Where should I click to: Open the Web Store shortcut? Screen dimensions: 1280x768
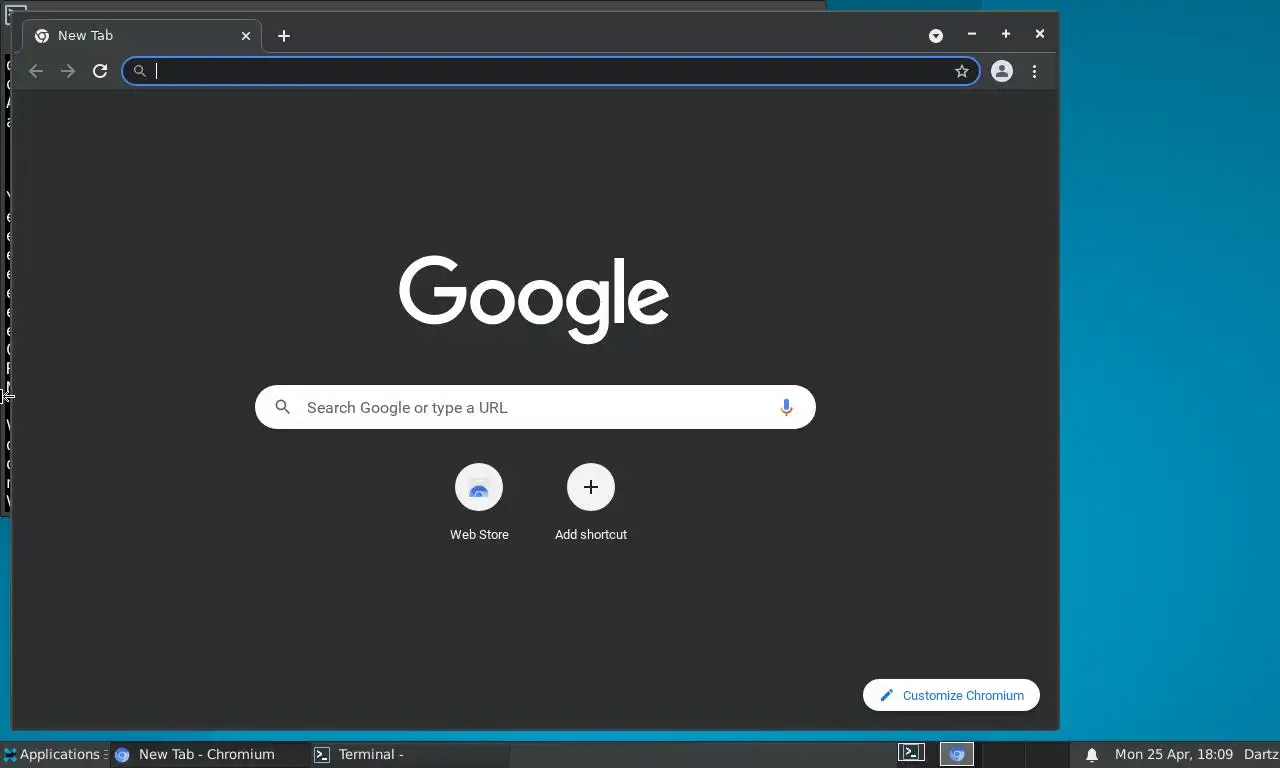click(479, 503)
